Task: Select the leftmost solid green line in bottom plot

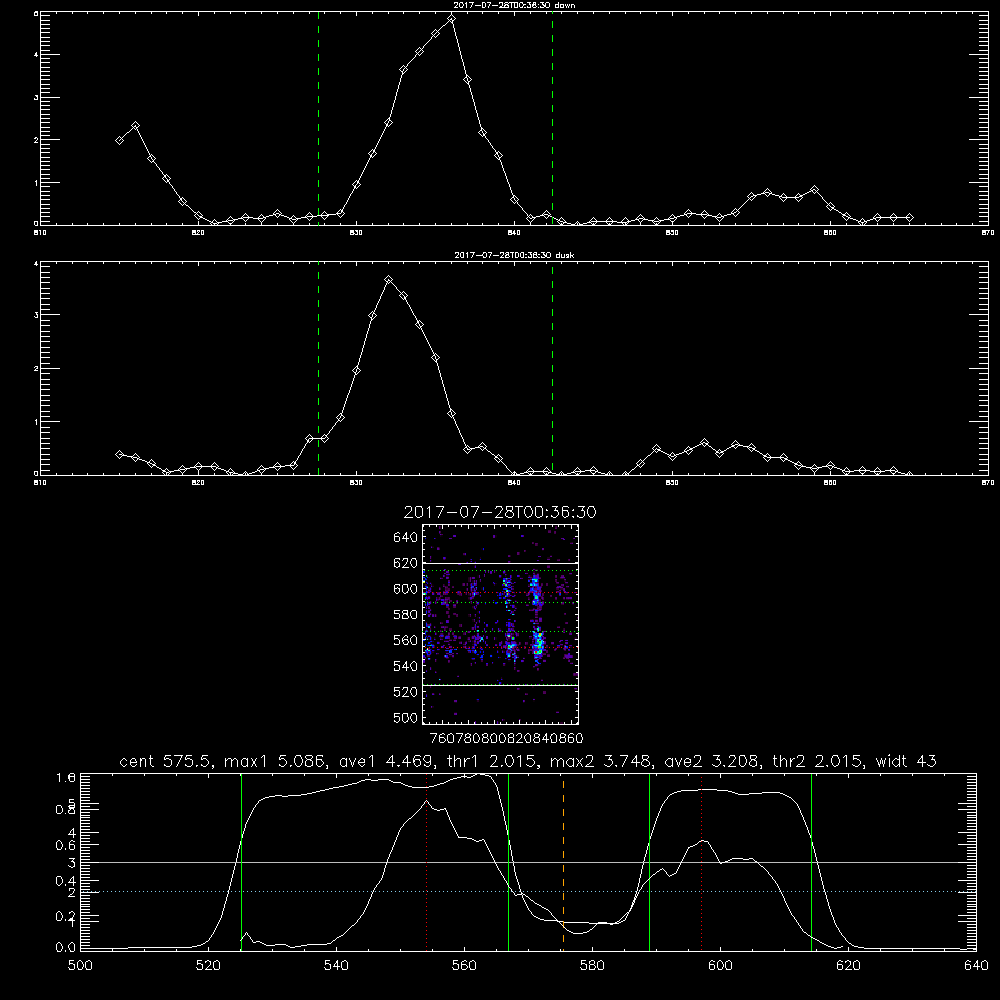Action: tap(241, 861)
